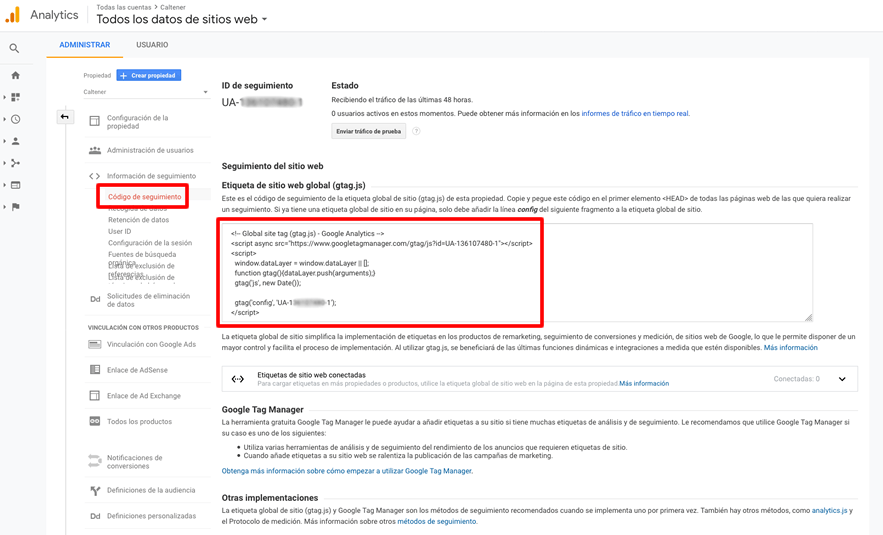This screenshot has height=535, width=883.
Task: Click inside the gtag.js tracking code text box
Action: click(x=517, y=273)
